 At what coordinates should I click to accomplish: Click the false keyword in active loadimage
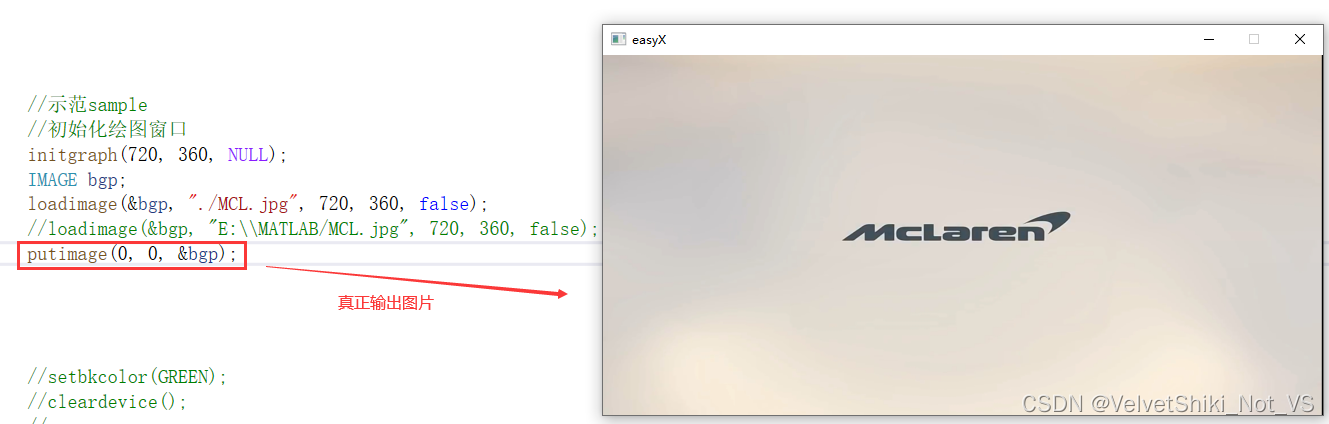(444, 204)
